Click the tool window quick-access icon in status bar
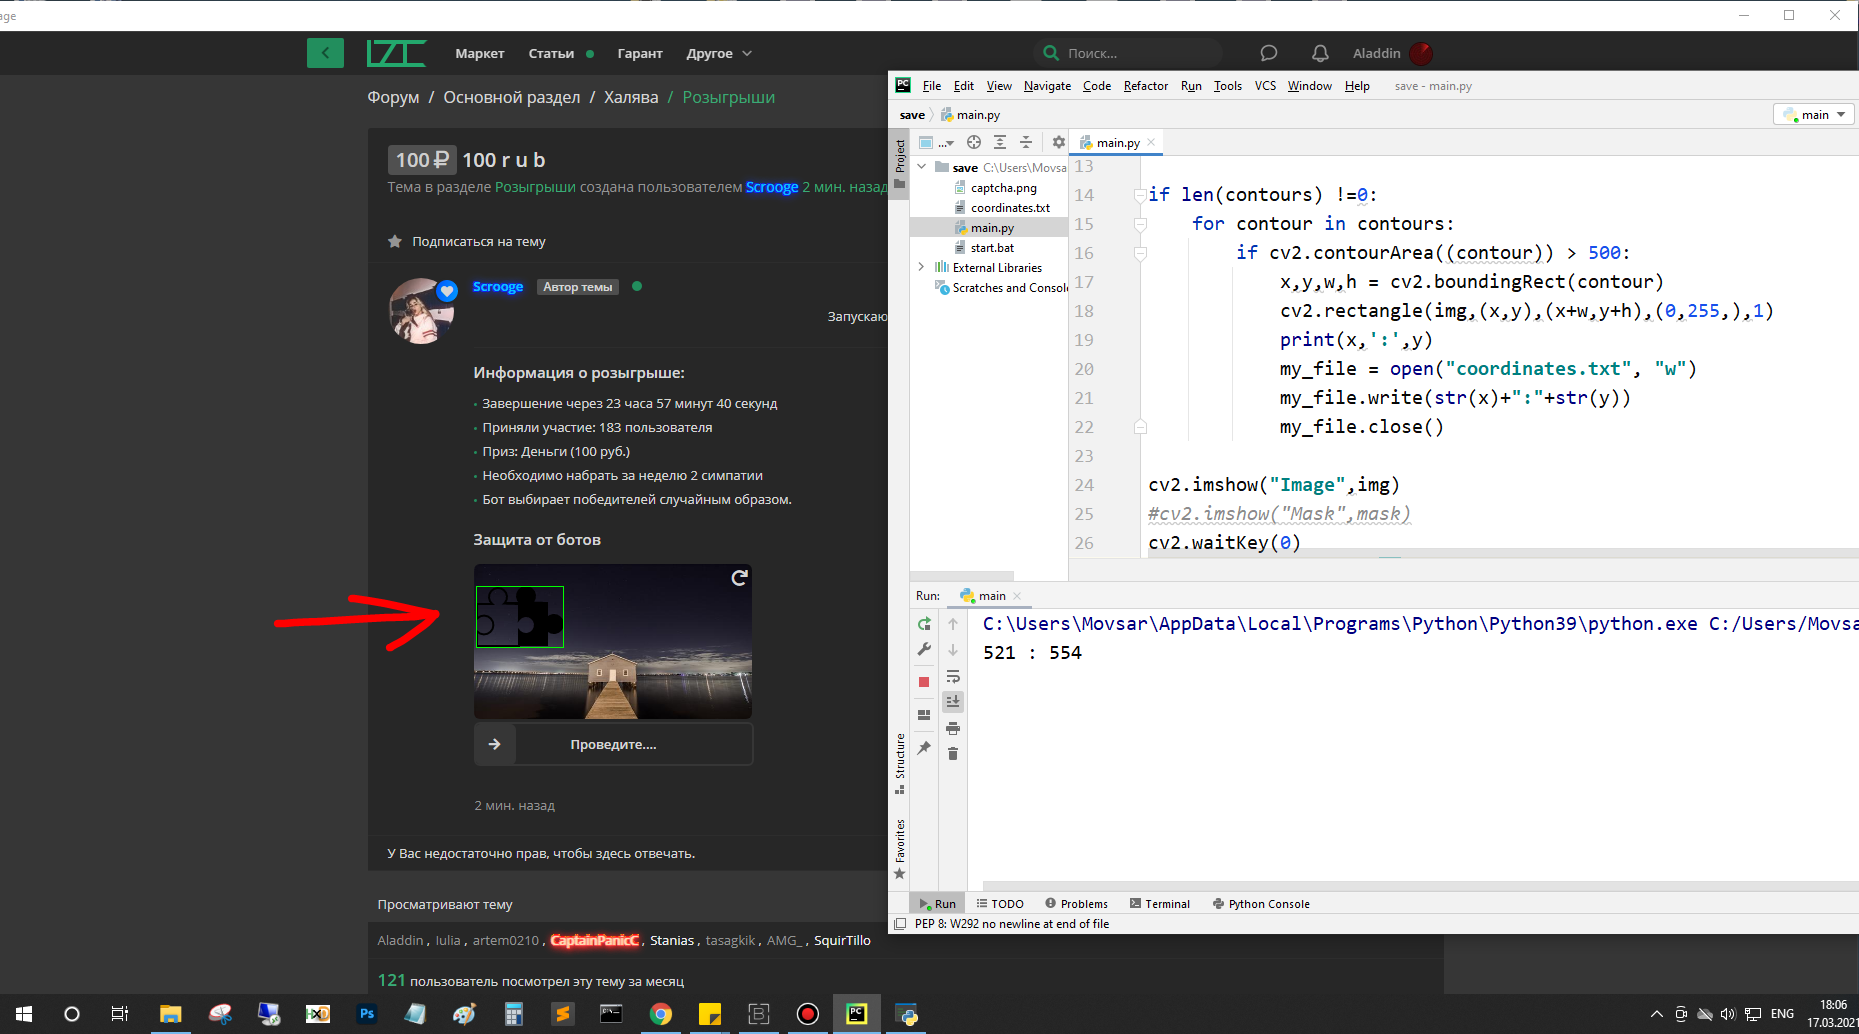 coord(900,924)
